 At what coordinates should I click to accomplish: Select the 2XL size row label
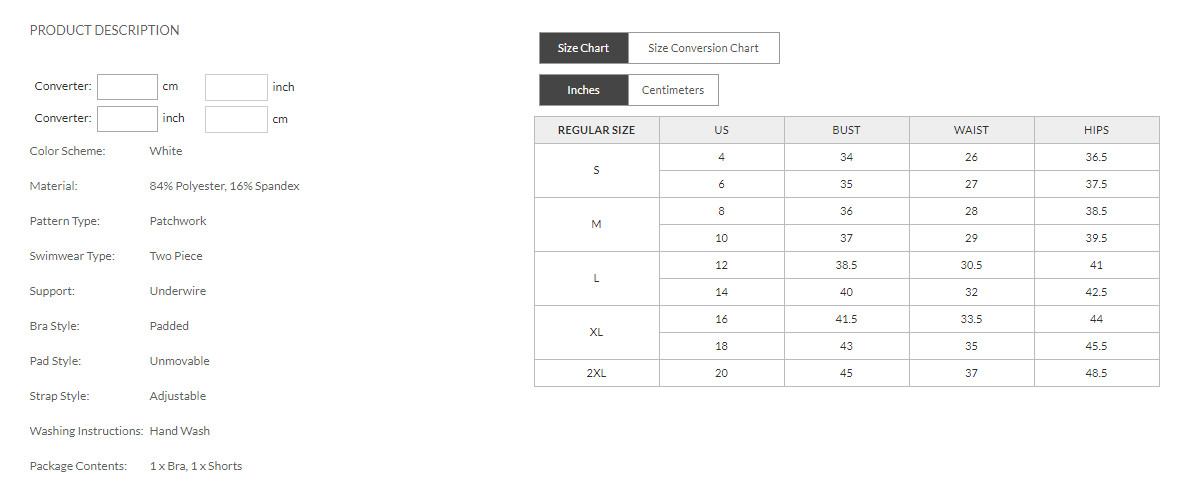[596, 373]
